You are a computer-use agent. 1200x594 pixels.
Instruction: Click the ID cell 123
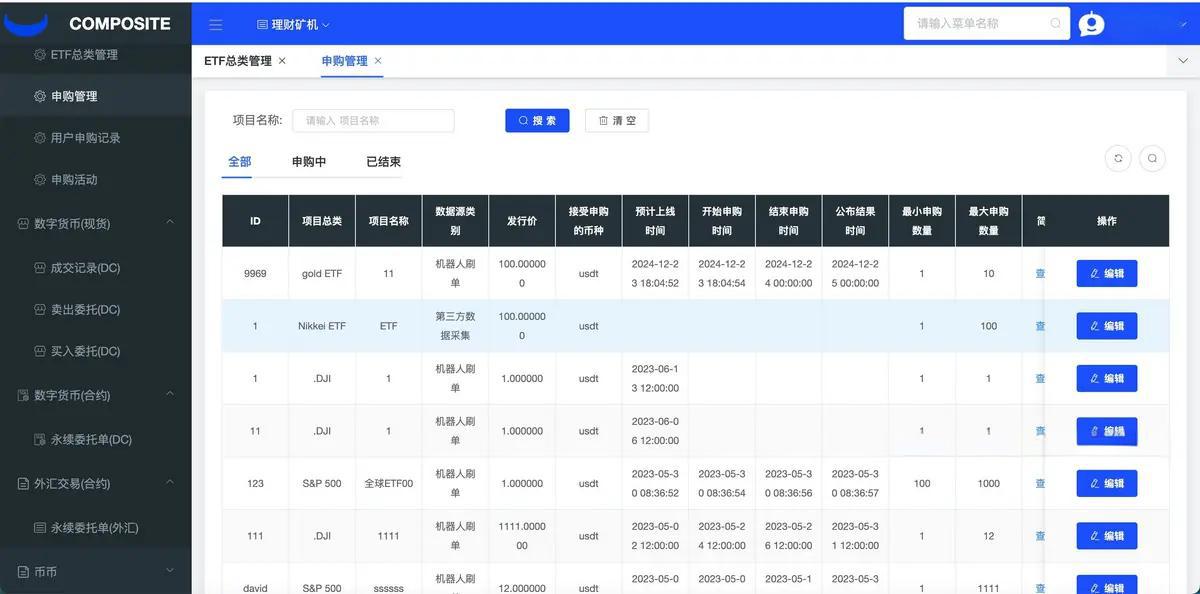point(255,483)
